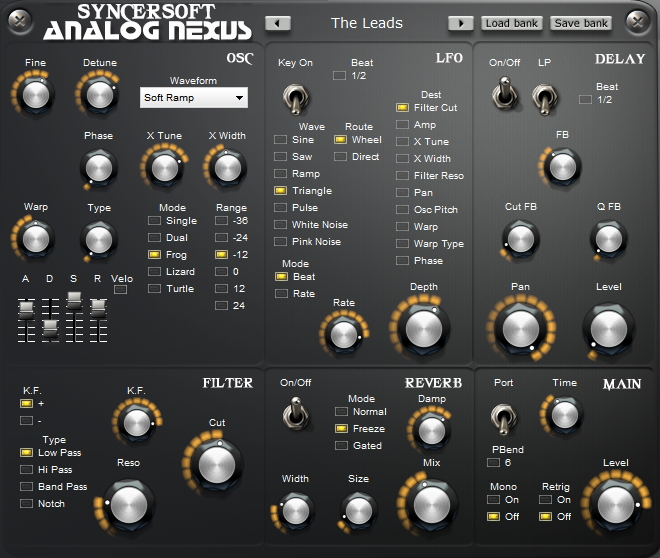Select the Sine LFO wave
The height and width of the screenshot is (558, 660).
280,140
